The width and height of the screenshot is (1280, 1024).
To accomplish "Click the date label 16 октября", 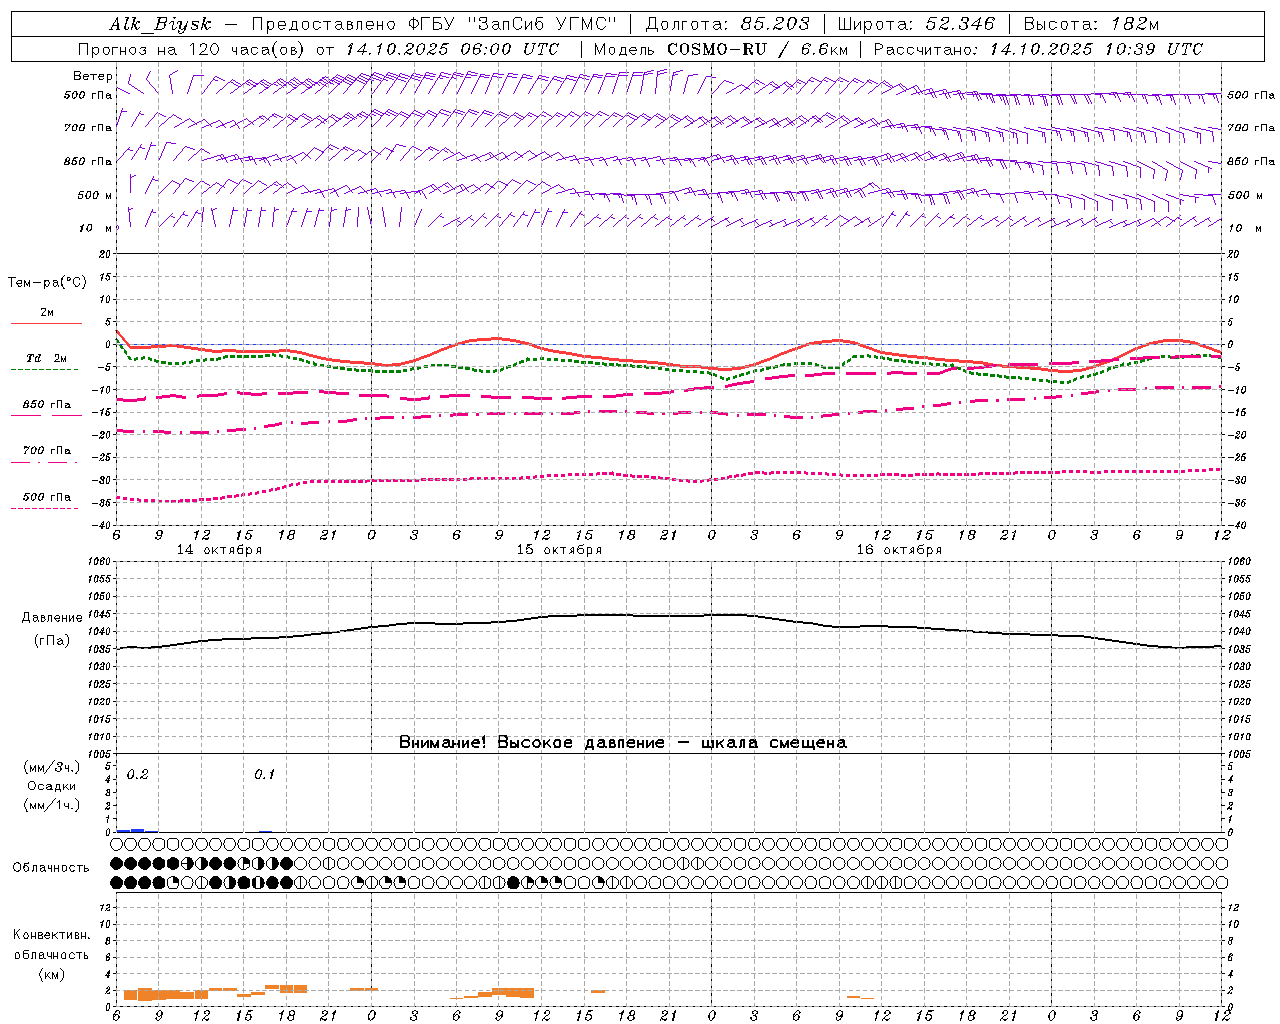I will 899,550.
